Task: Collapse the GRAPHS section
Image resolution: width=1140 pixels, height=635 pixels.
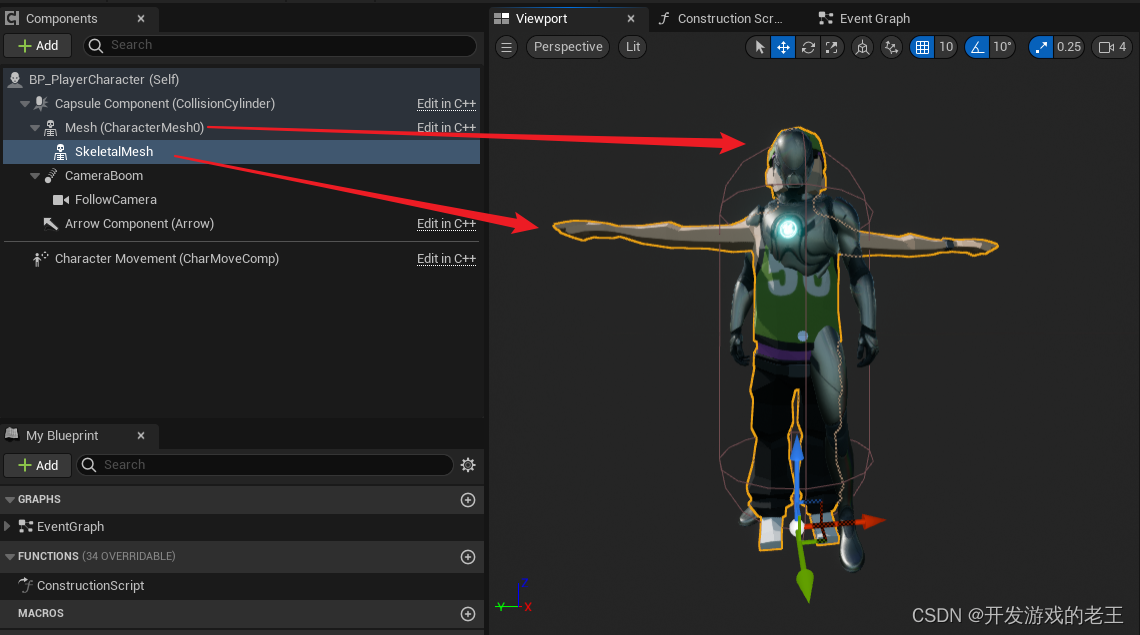Action: pyautogui.click(x=10, y=500)
